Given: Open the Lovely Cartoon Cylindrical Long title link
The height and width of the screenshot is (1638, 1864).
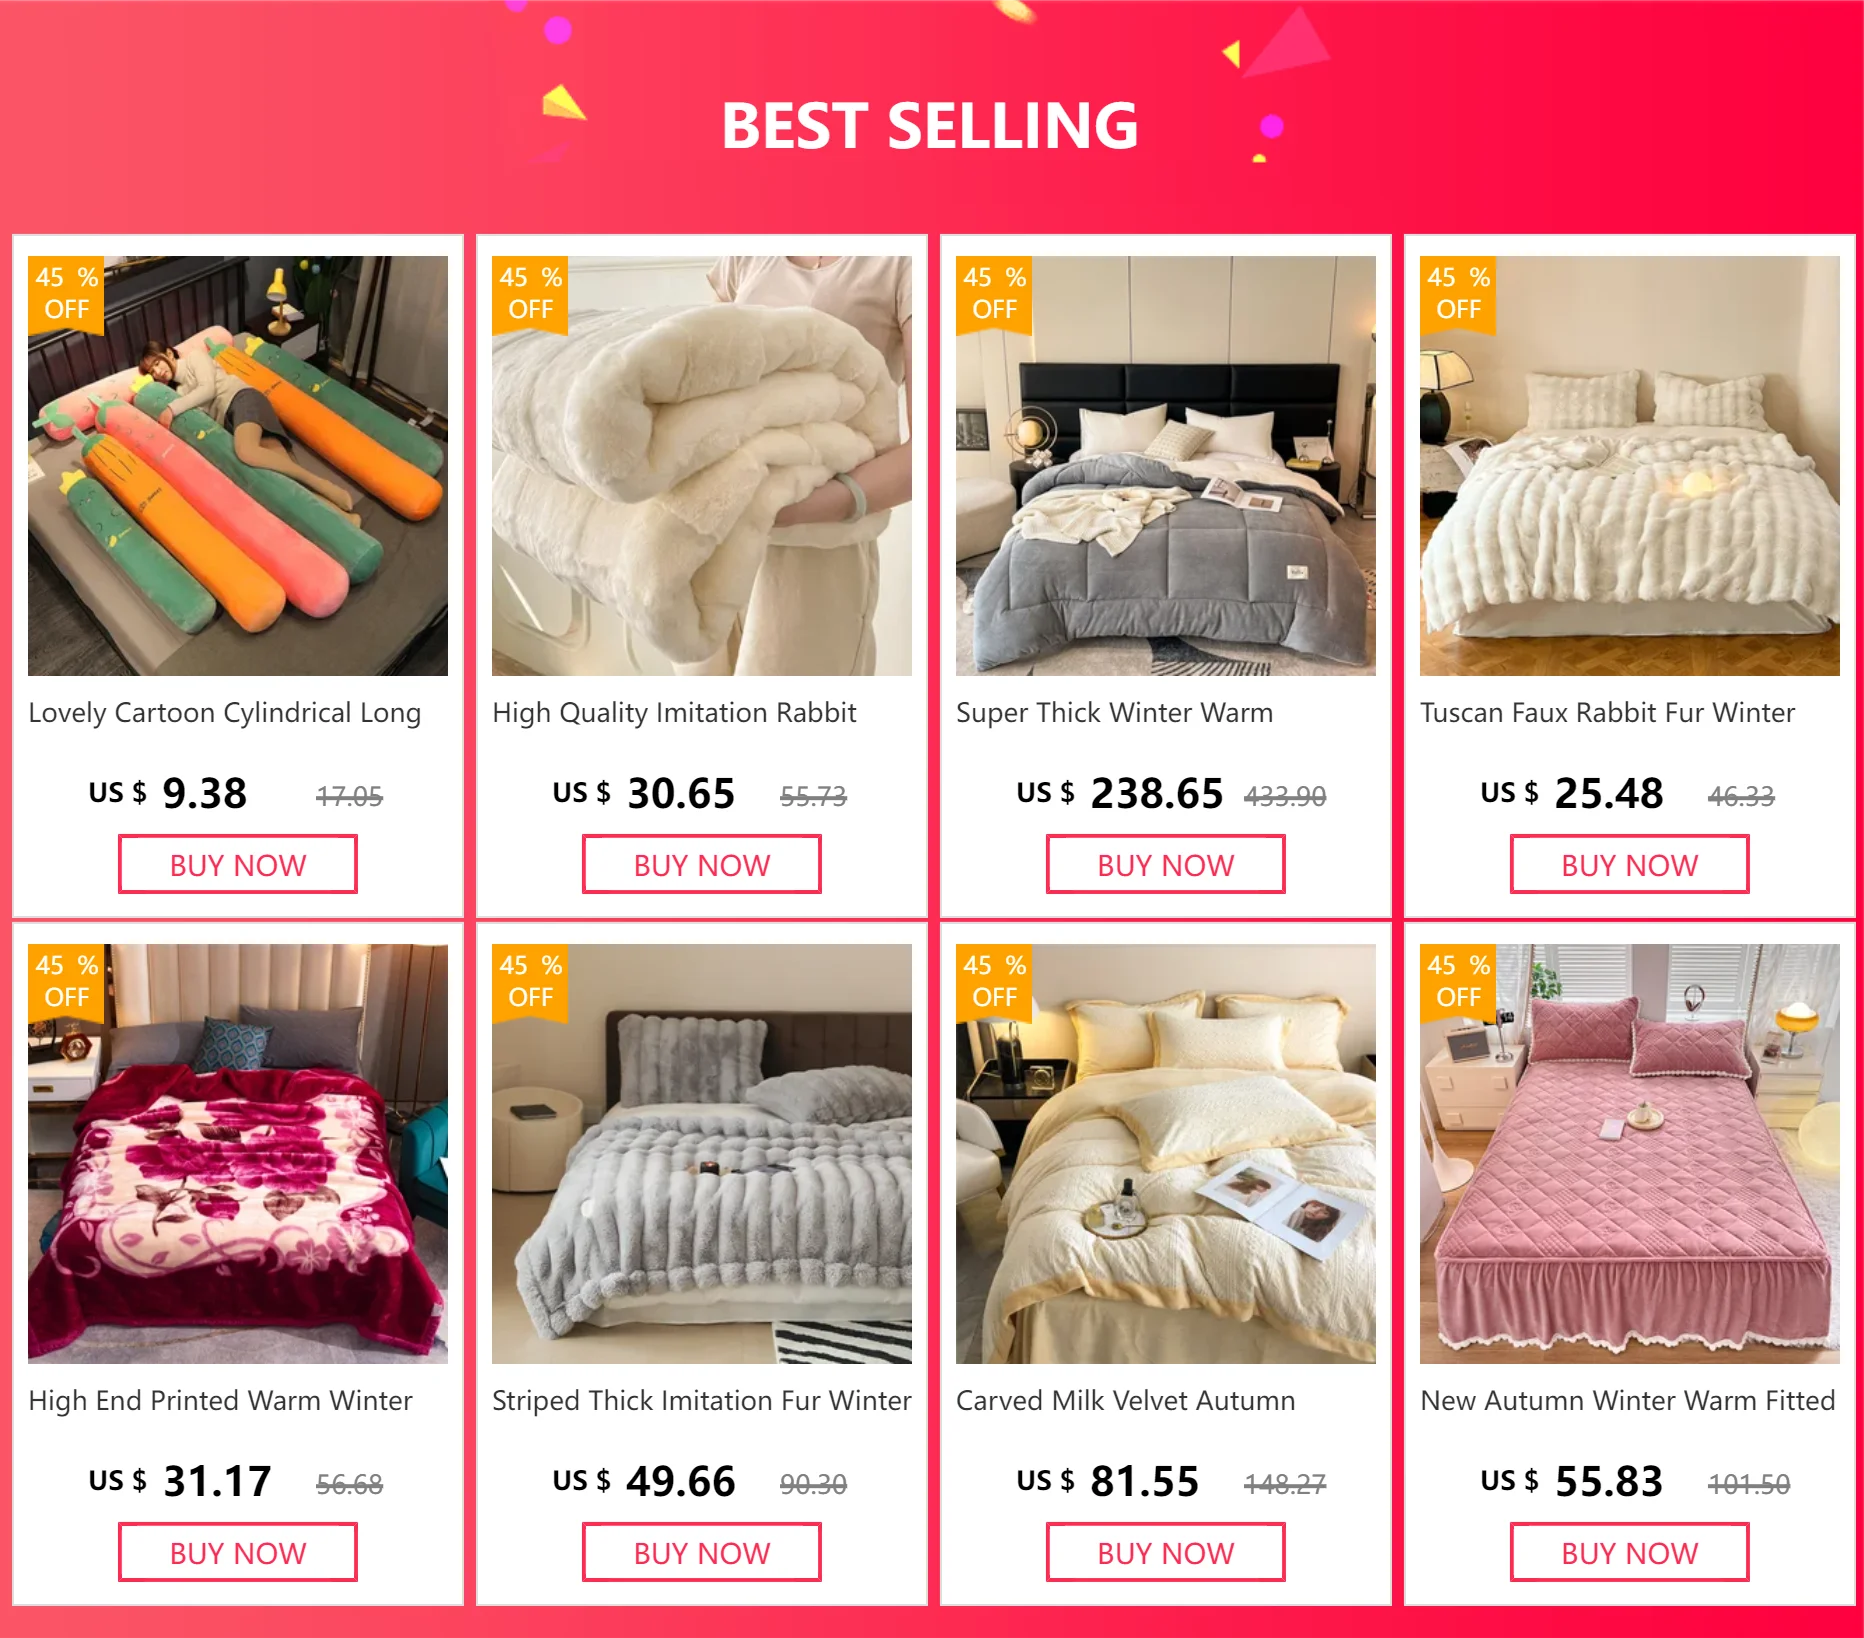Looking at the screenshot, I should click(x=225, y=713).
